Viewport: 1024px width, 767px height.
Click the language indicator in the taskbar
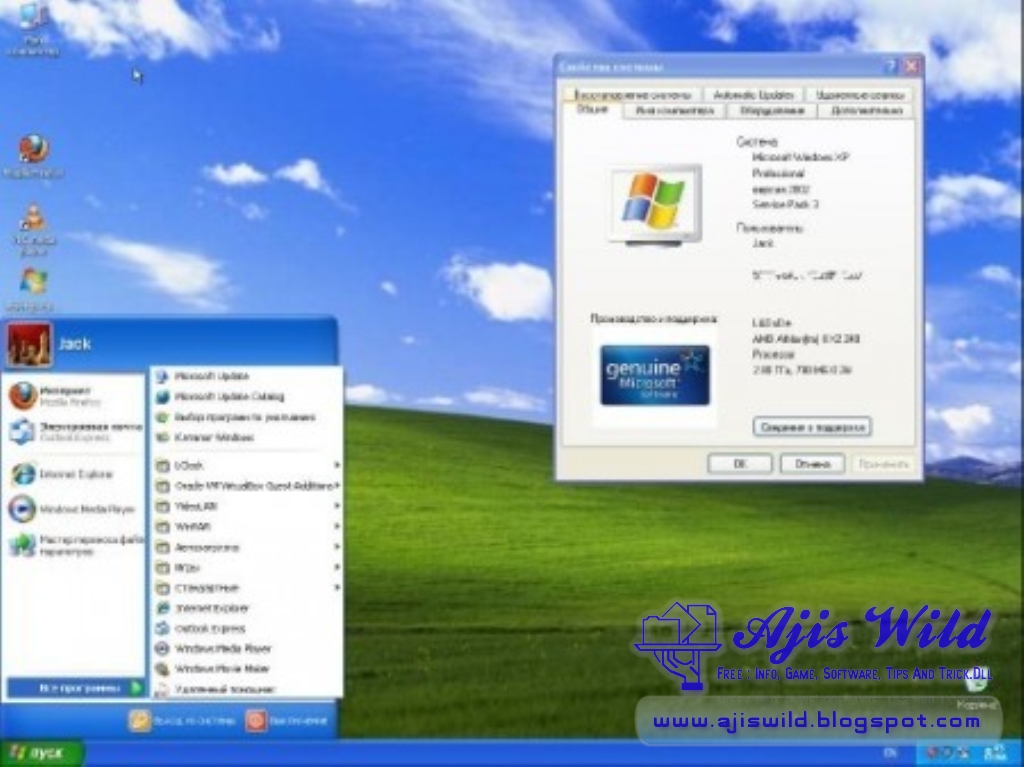pos(889,753)
